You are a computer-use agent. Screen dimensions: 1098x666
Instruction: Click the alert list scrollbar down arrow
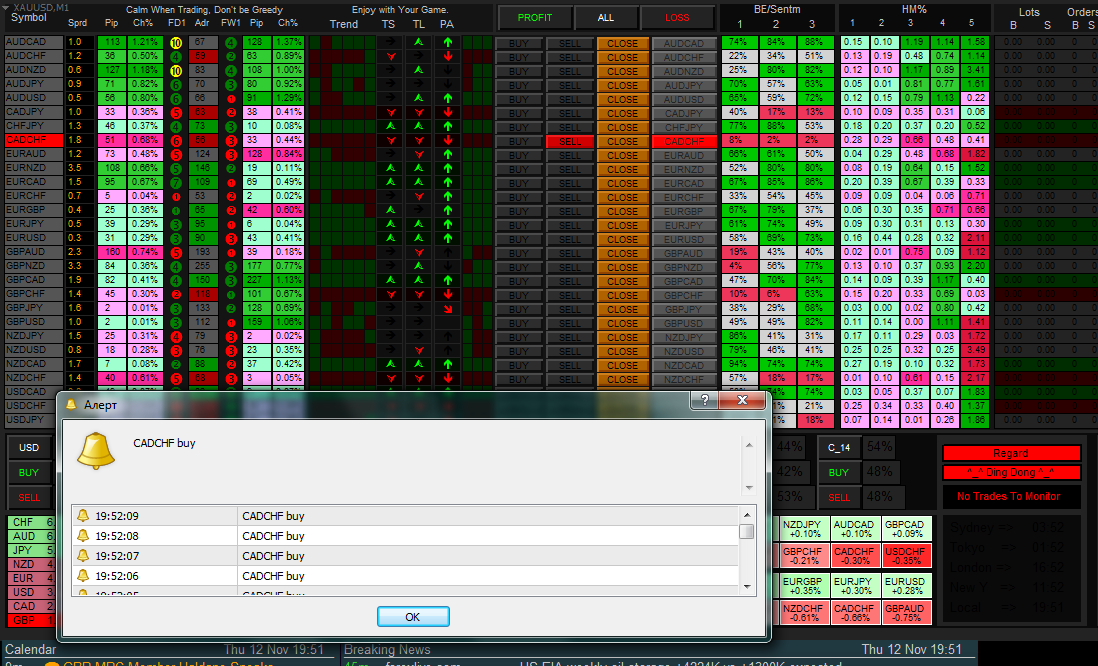point(747,587)
